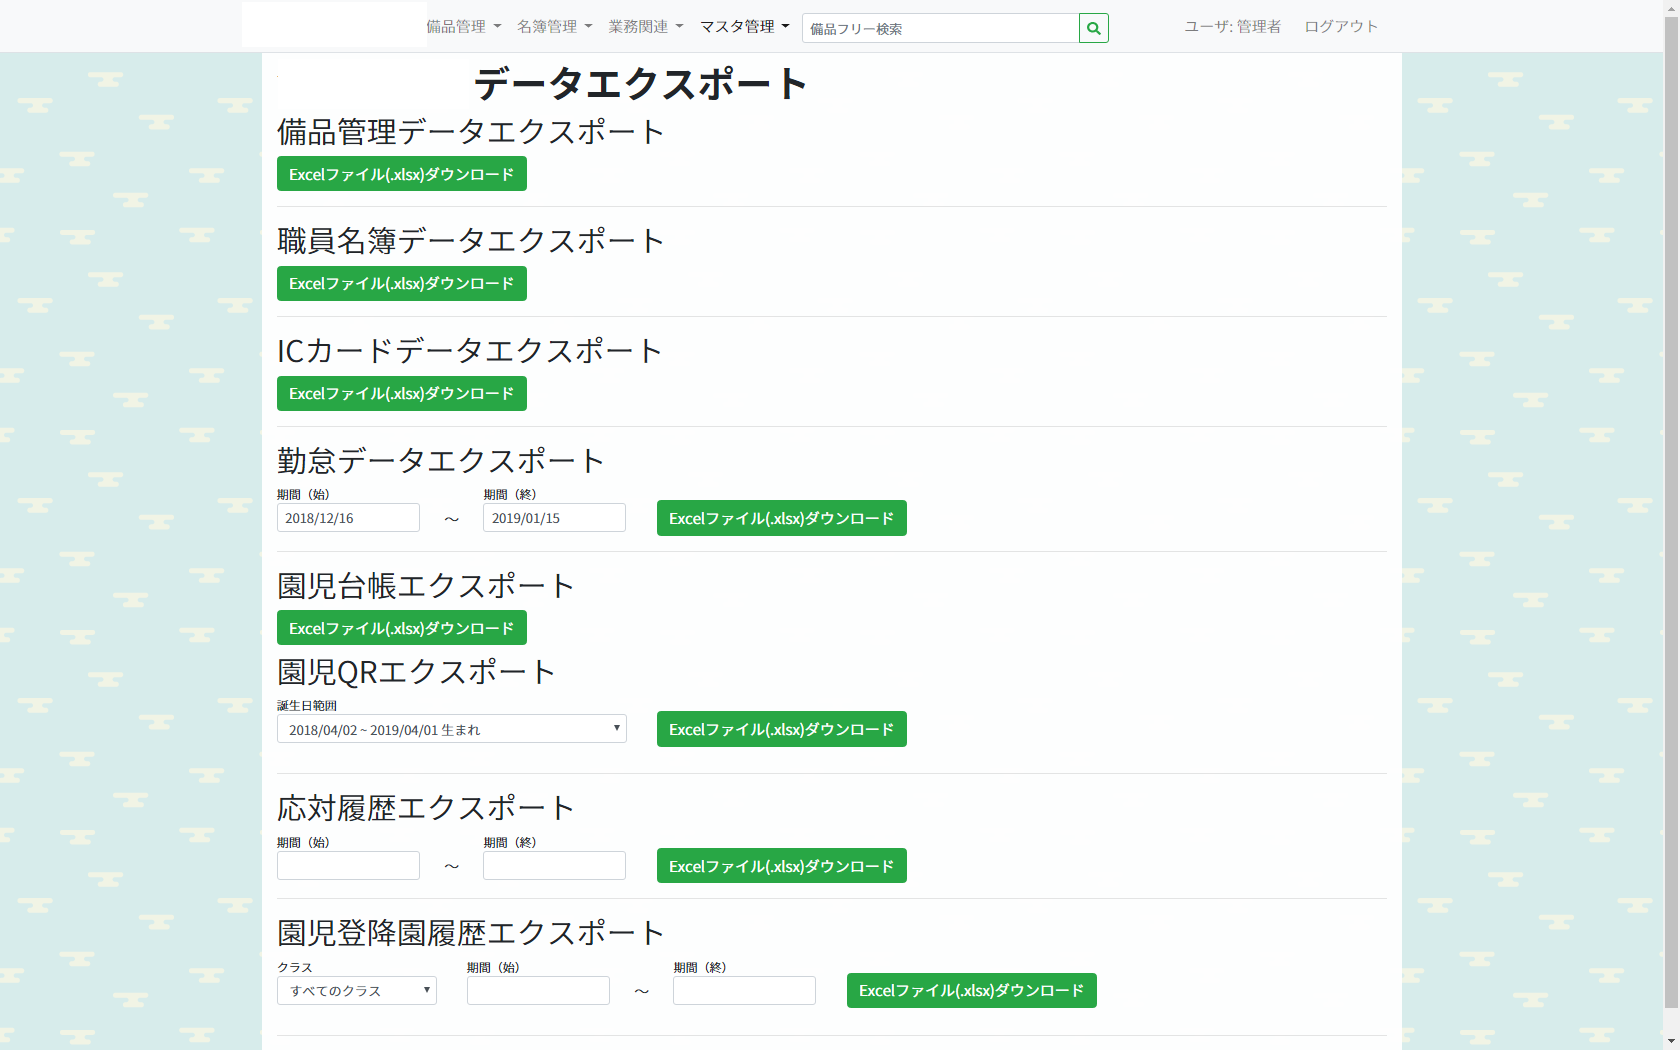
Task: Click the 勤怠データエクスポート heading
Action: pos(441,461)
